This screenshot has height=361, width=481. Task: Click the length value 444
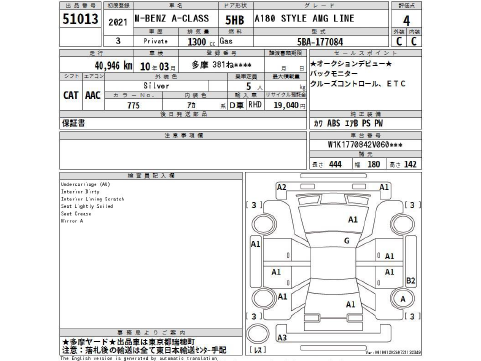coord(335,164)
